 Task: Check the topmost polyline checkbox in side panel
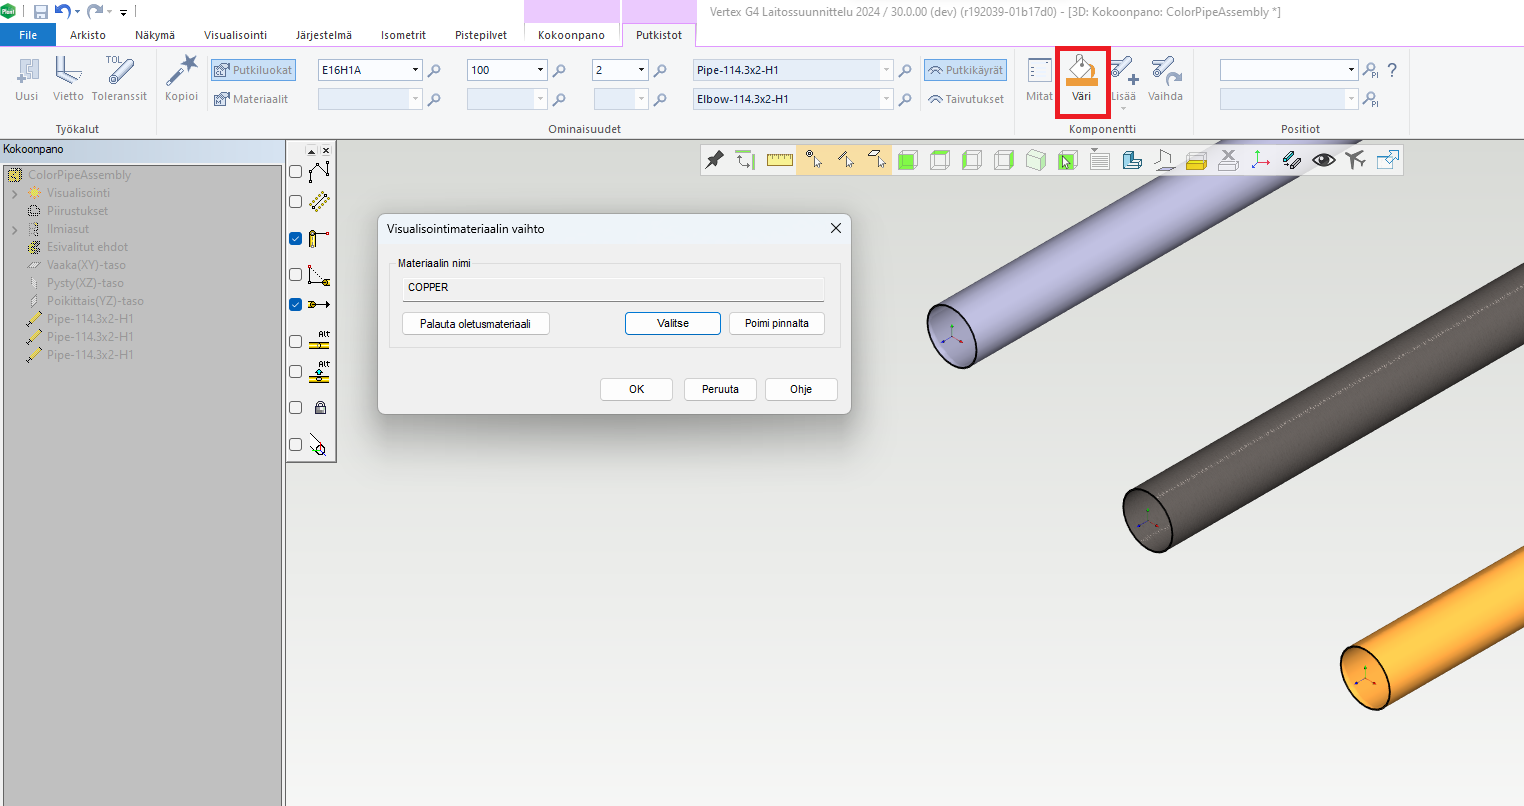[295, 172]
